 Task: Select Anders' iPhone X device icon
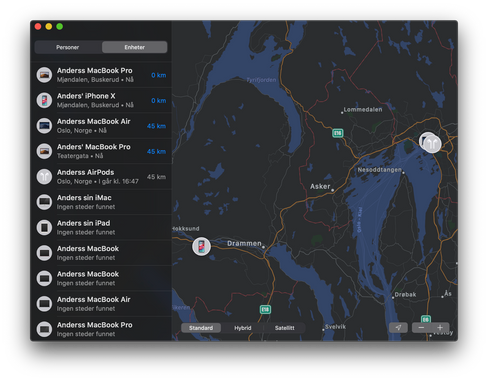click(x=44, y=100)
